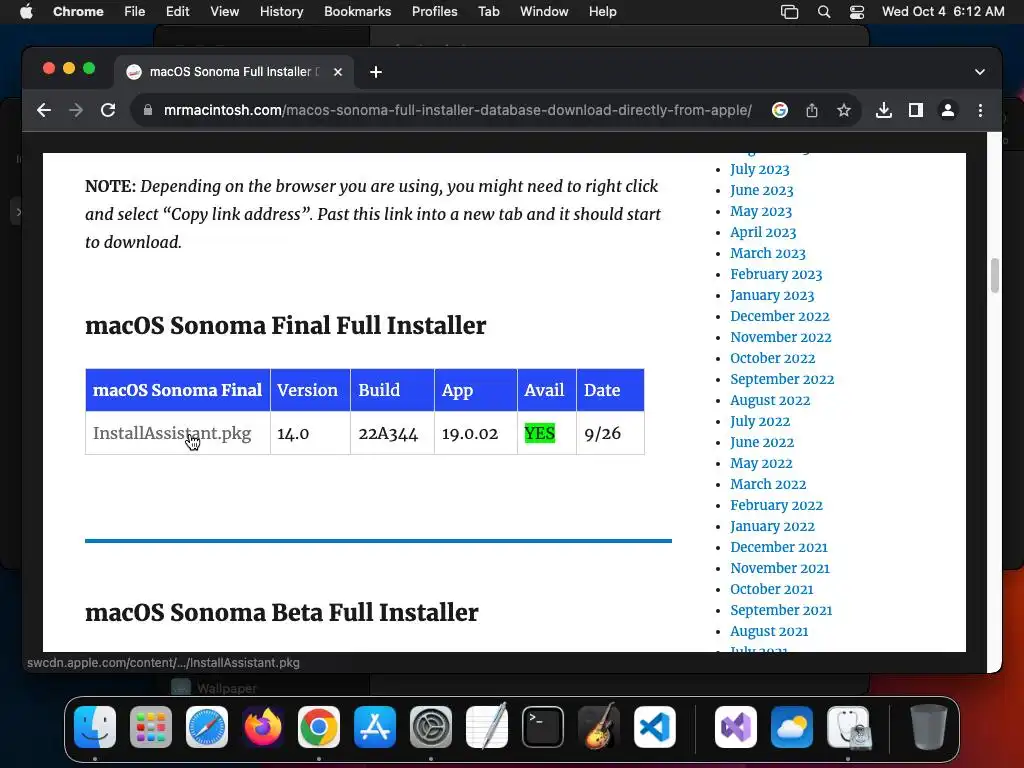Screen dimensions: 1024x768
Task: Open Safari from the Dock
Action: [207, 727]
